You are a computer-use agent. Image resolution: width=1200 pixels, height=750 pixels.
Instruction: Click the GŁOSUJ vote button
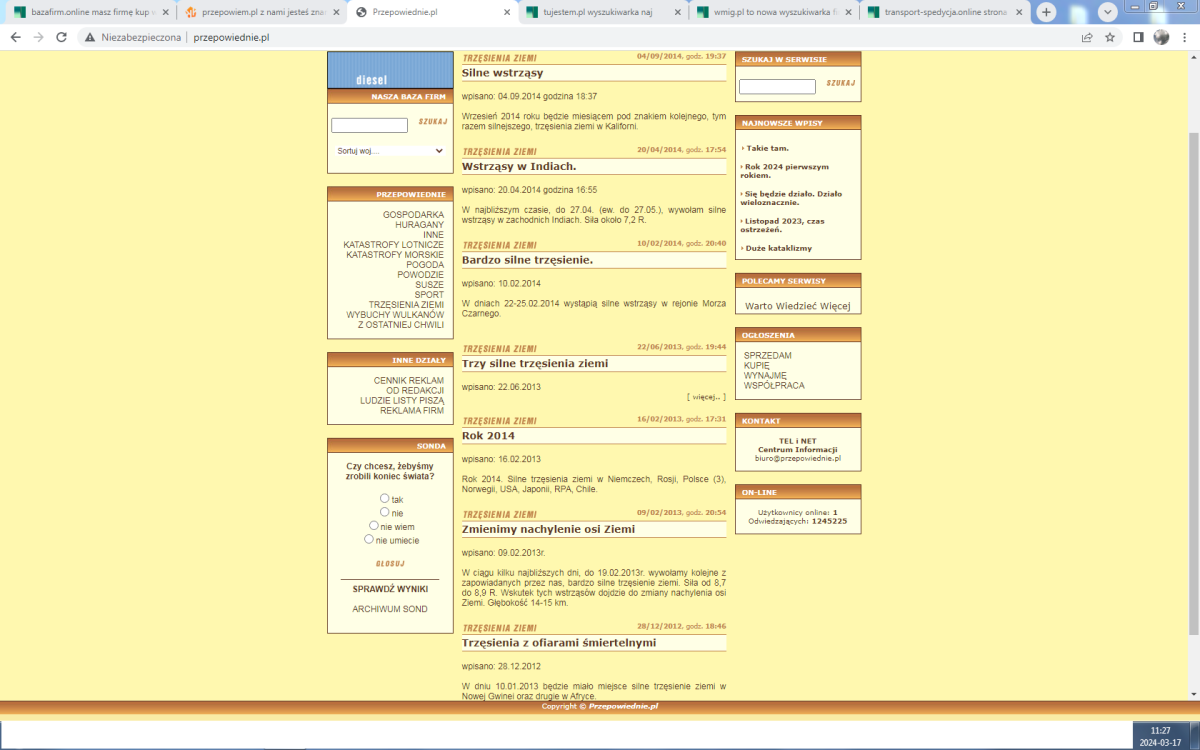tap(390, 563)
